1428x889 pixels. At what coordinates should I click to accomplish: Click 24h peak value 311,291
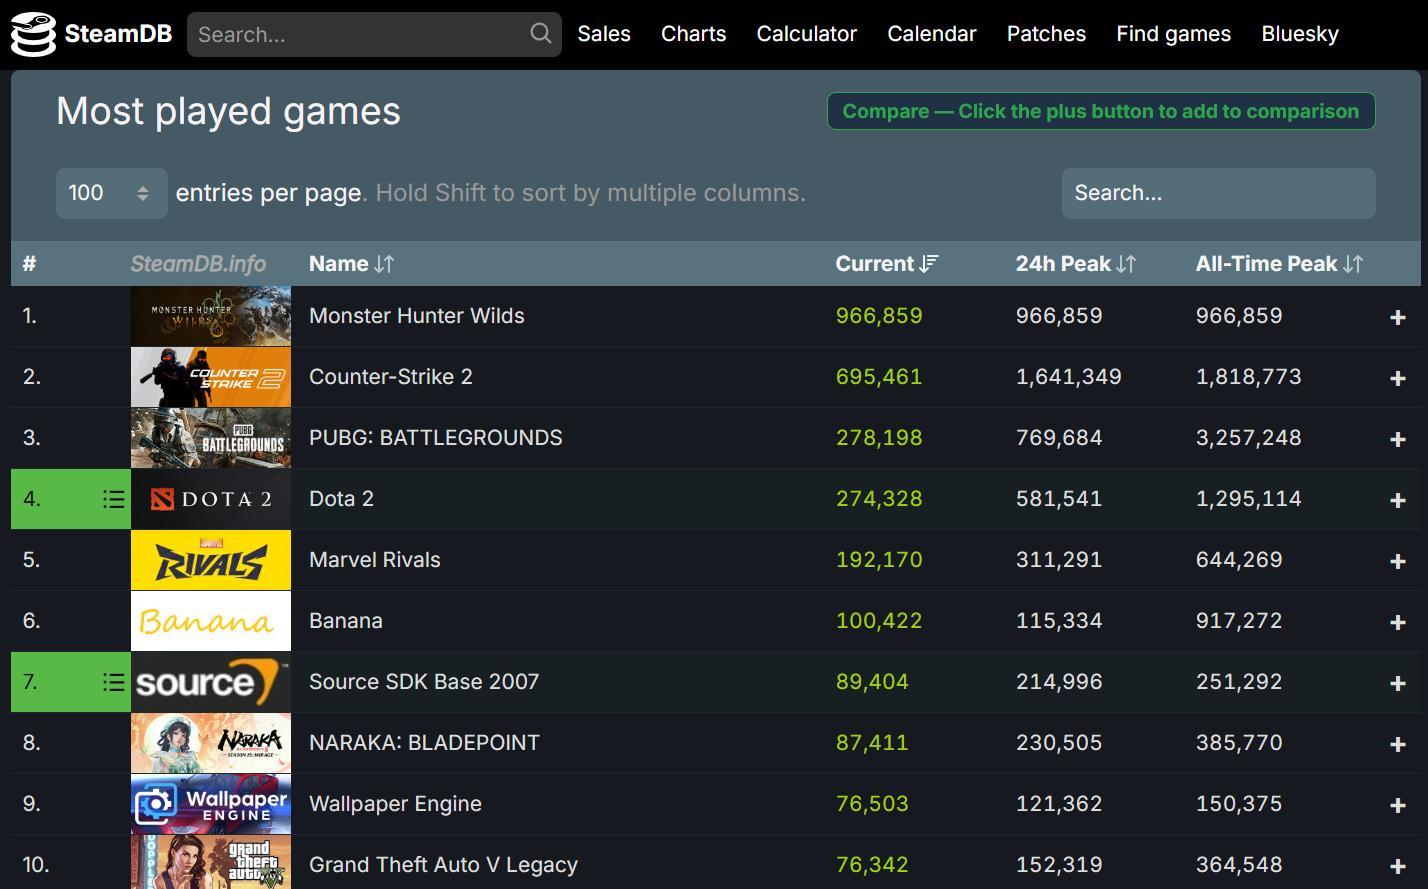pyautogui.click(x=1059, y=560)
